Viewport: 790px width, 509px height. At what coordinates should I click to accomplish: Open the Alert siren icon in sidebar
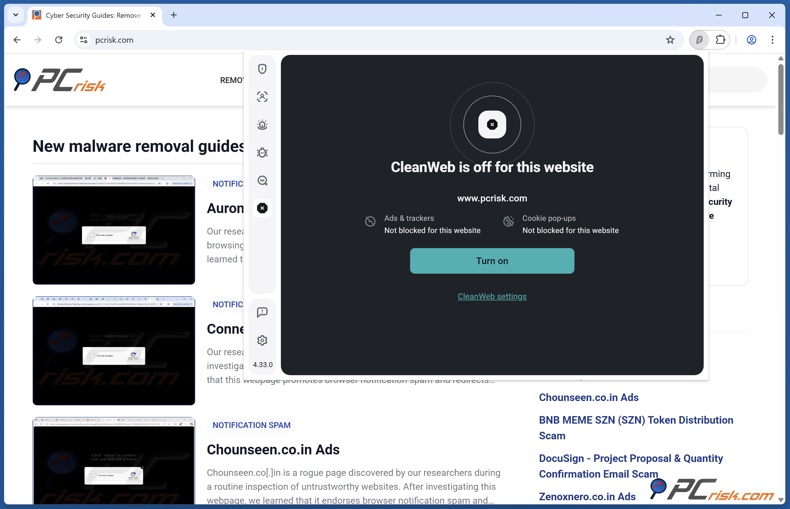point(262,124)
